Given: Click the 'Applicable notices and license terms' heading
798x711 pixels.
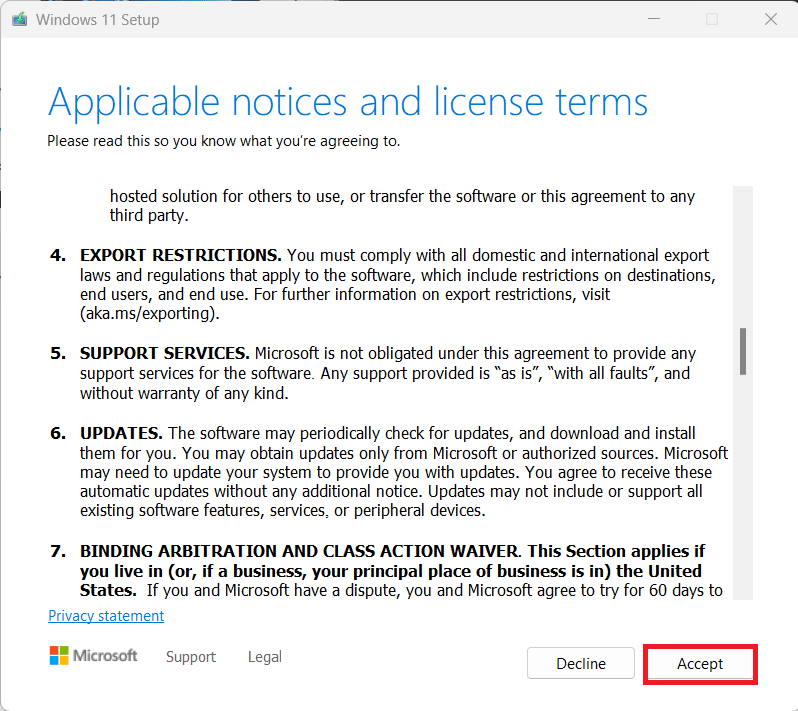Looking at the screenshot, I should coord(348,102).
